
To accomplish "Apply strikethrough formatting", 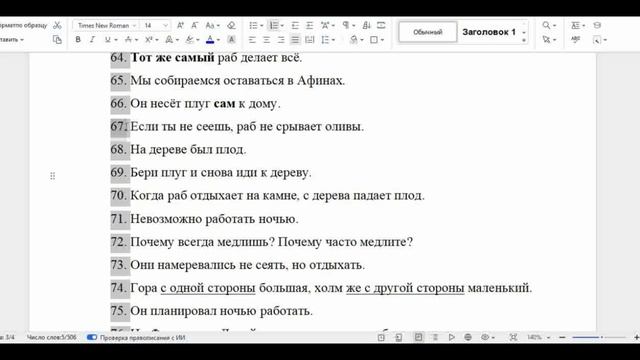I will (128, 40).
